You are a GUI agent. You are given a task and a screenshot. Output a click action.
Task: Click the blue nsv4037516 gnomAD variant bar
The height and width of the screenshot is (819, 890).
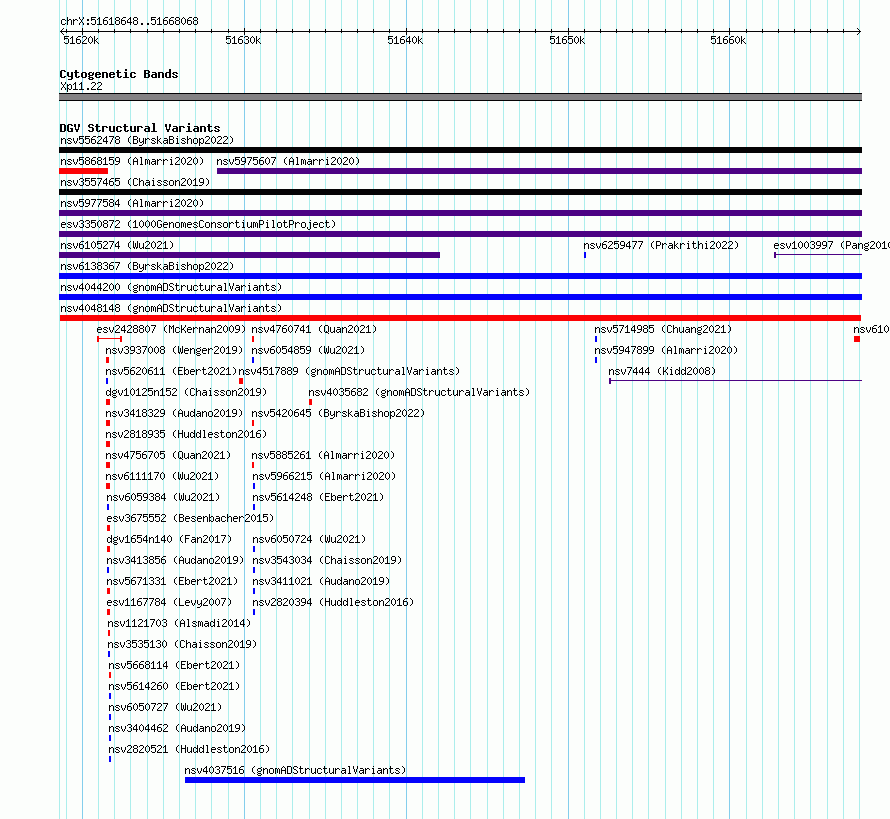[355, 780]
